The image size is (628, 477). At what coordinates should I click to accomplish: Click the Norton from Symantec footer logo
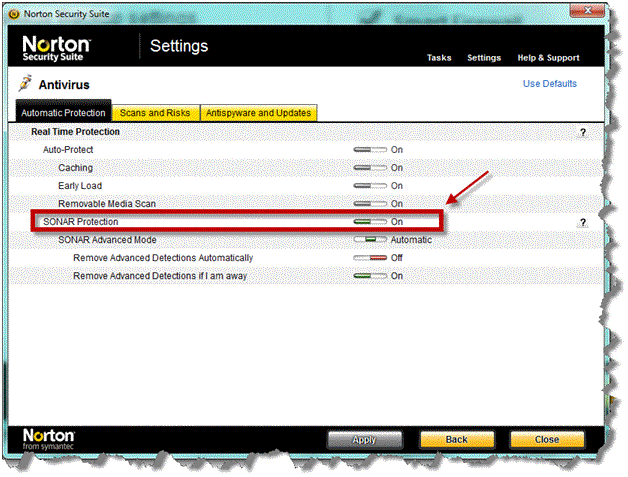(x=48, y=439)
